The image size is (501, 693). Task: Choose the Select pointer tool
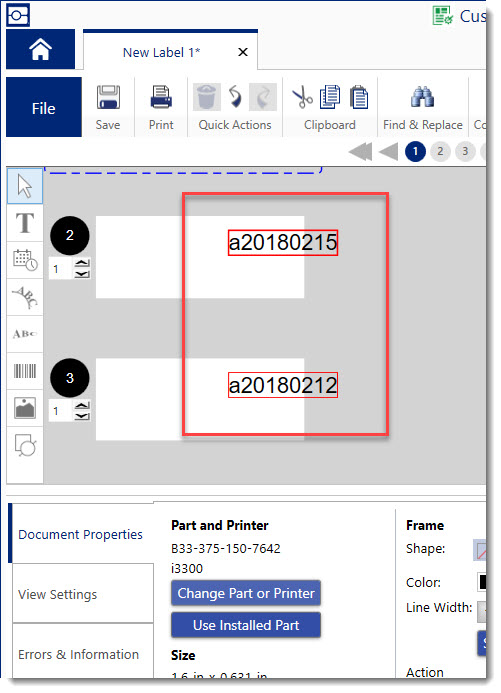(25, 186)
